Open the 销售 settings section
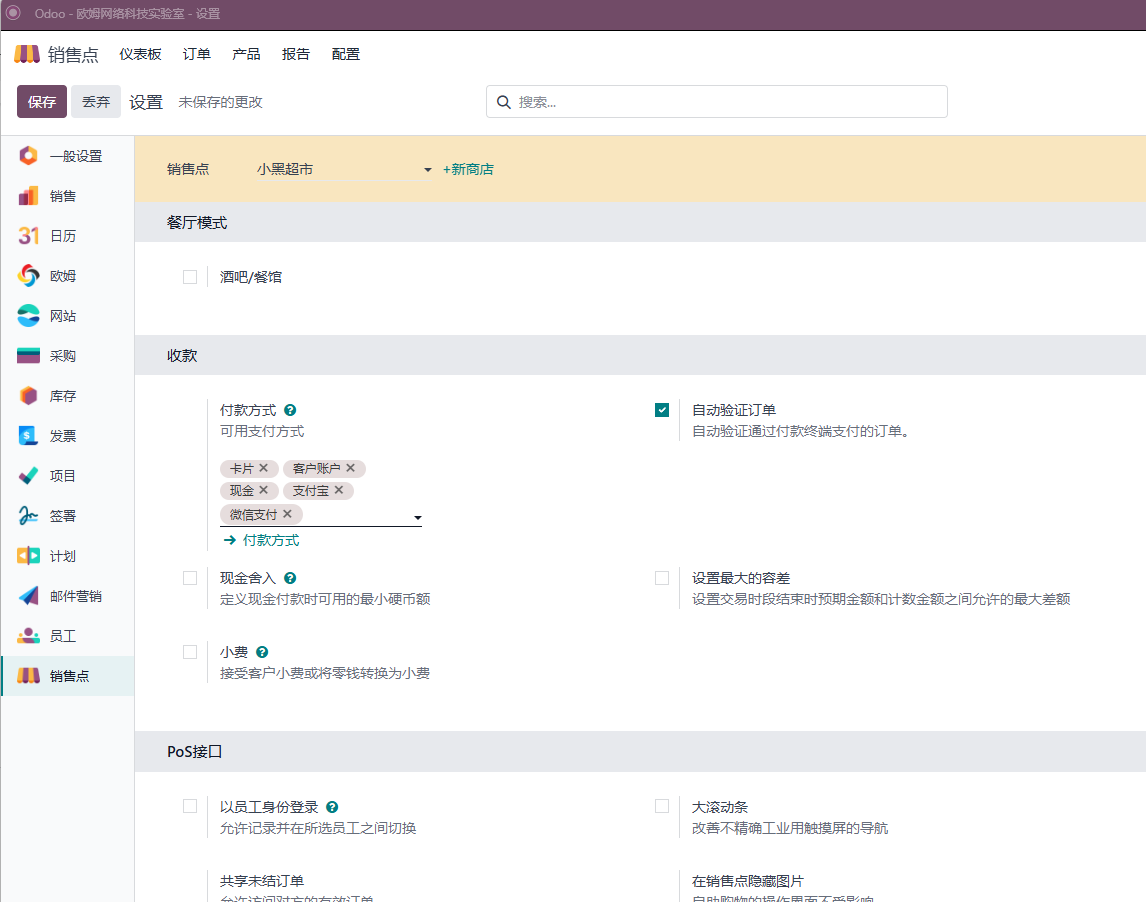Viewport: 1146px width, 902px height. pyautogui.click(x=67, y=196)
